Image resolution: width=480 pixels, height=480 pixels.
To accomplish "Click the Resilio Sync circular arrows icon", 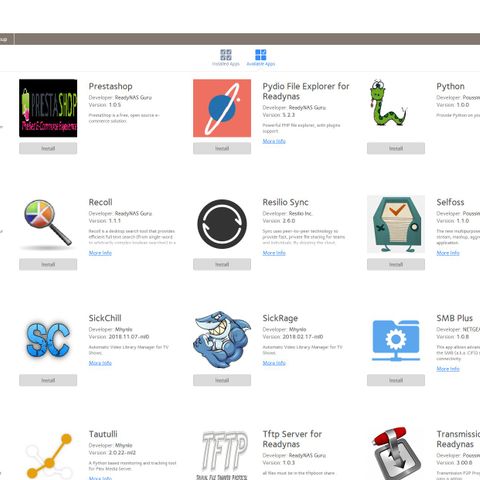I will coord(222,224).
